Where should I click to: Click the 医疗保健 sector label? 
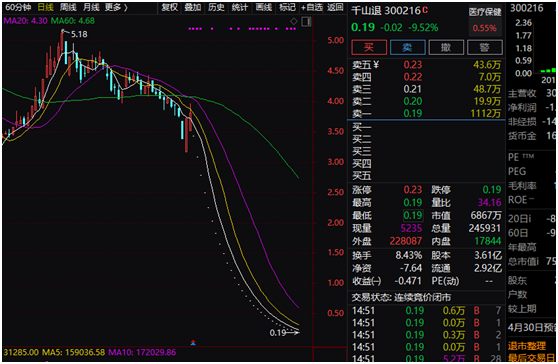point(485,12)
